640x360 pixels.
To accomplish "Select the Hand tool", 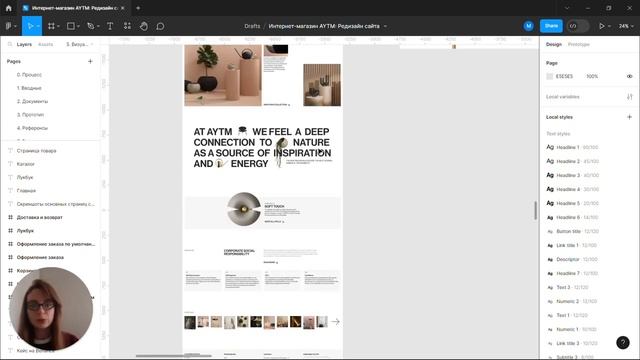I will [x=144, y=26].
